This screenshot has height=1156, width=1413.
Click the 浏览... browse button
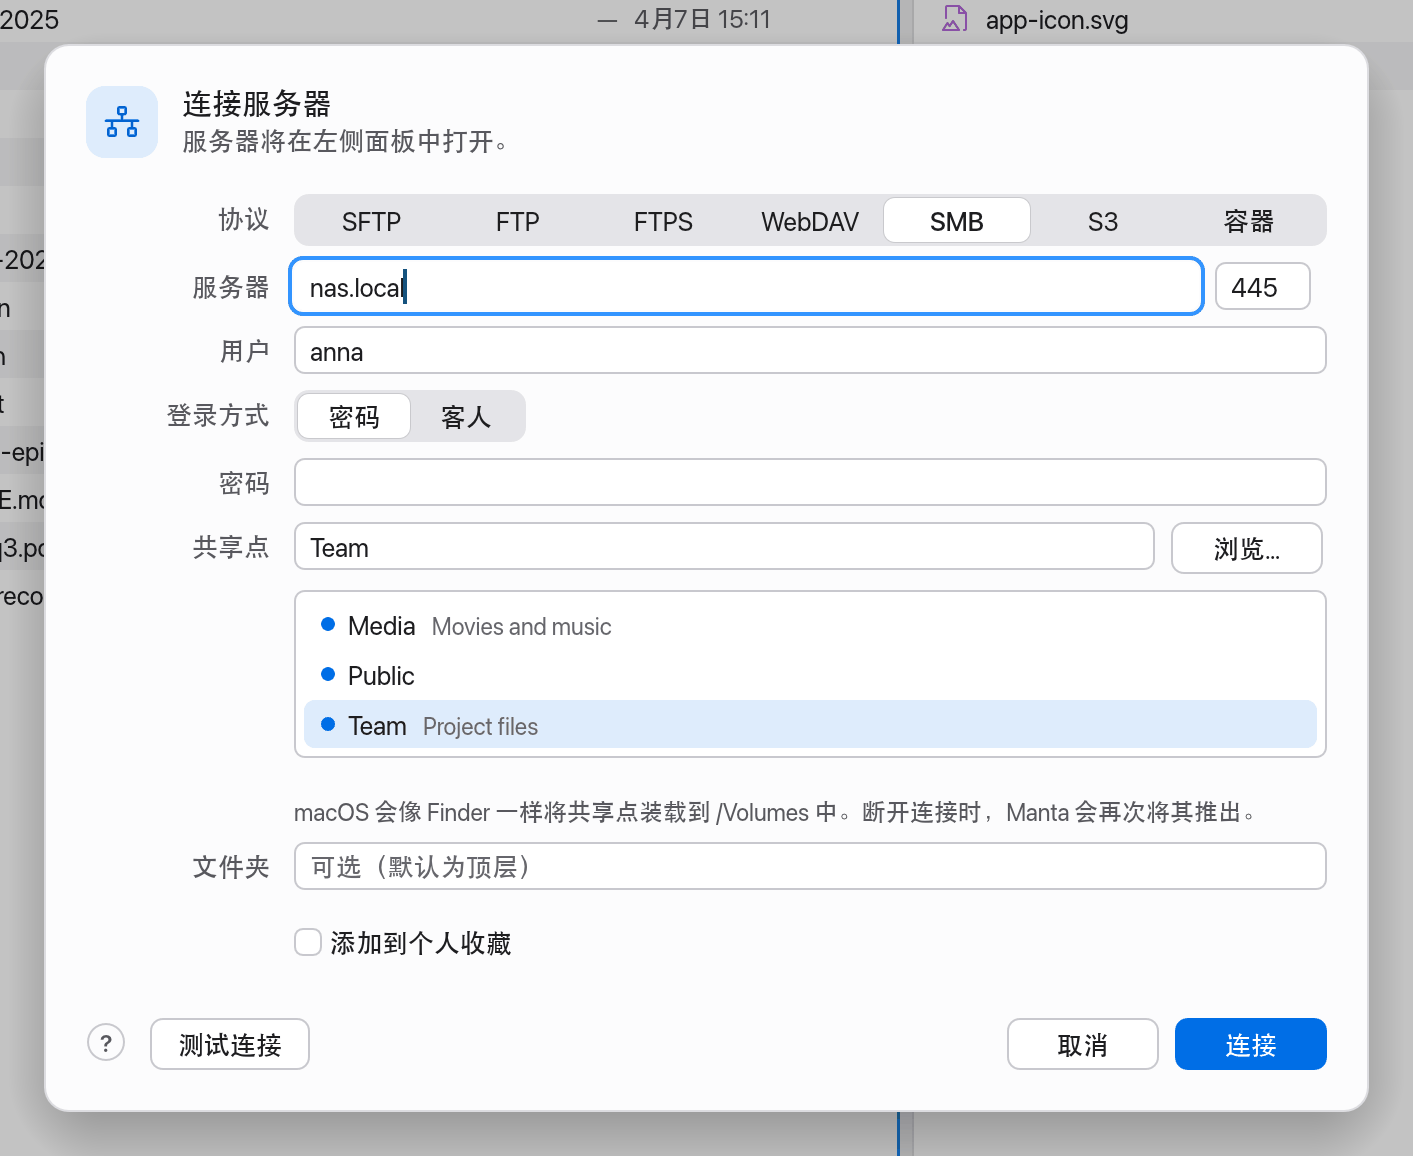(1247, 548)
